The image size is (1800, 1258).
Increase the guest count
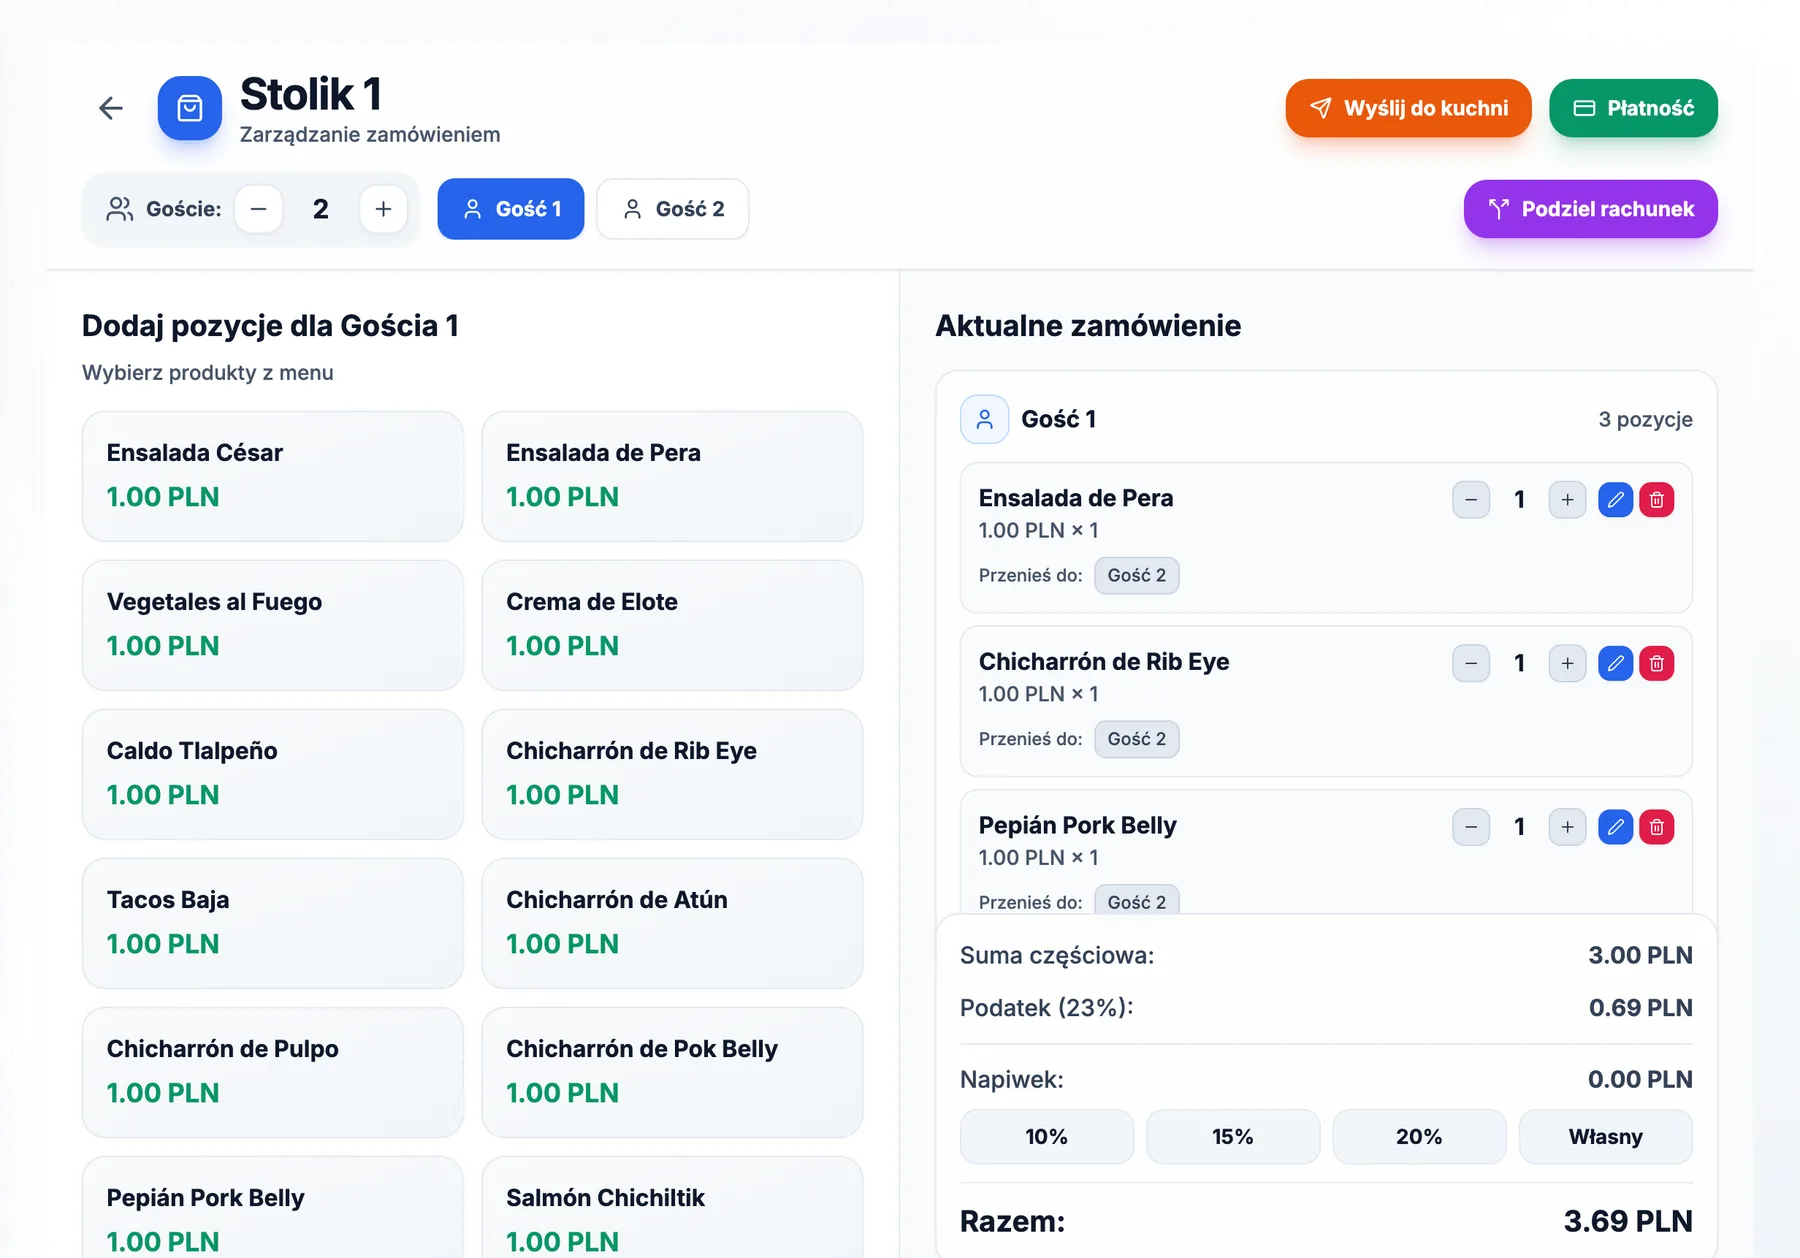pos(383,209)
